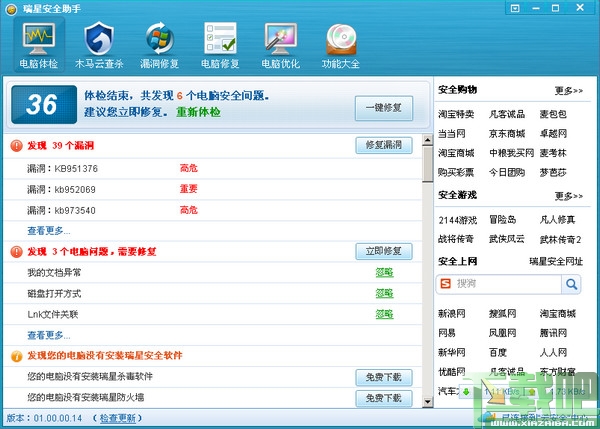This screenshot has height=429, width=600.
Task: Click 忽略 for 磁盘打开方式
Action: coord(385,294)
